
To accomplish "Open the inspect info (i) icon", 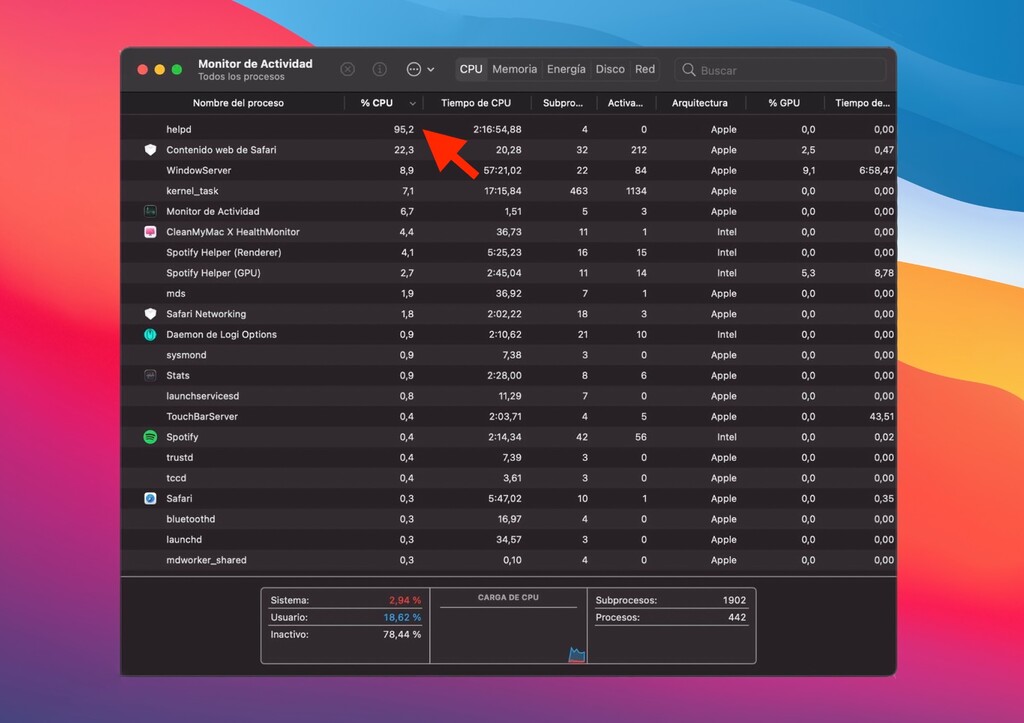I will pyautogui.click(x=379, y=69).
